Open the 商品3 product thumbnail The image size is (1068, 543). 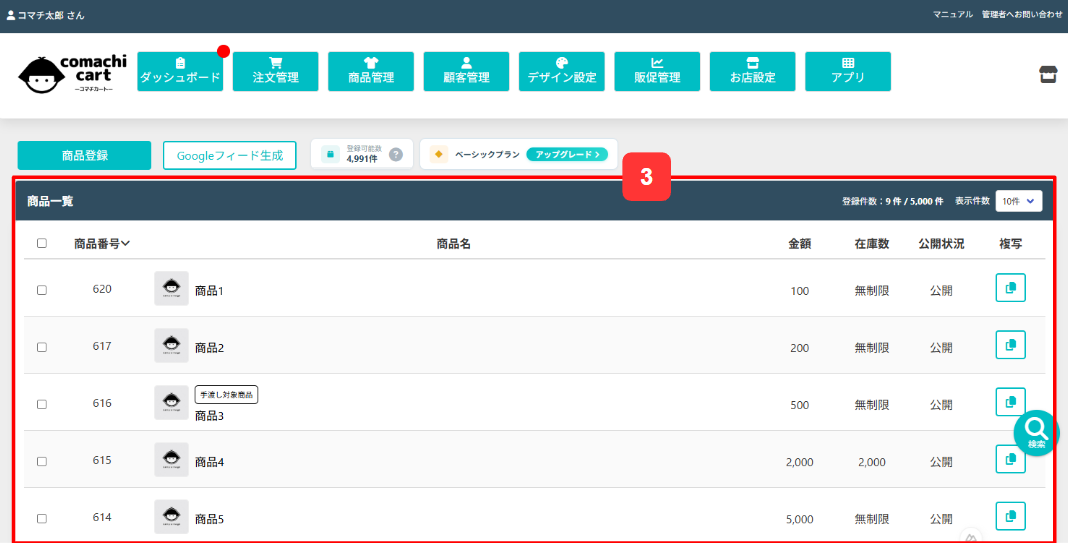[x=171, y=403]
